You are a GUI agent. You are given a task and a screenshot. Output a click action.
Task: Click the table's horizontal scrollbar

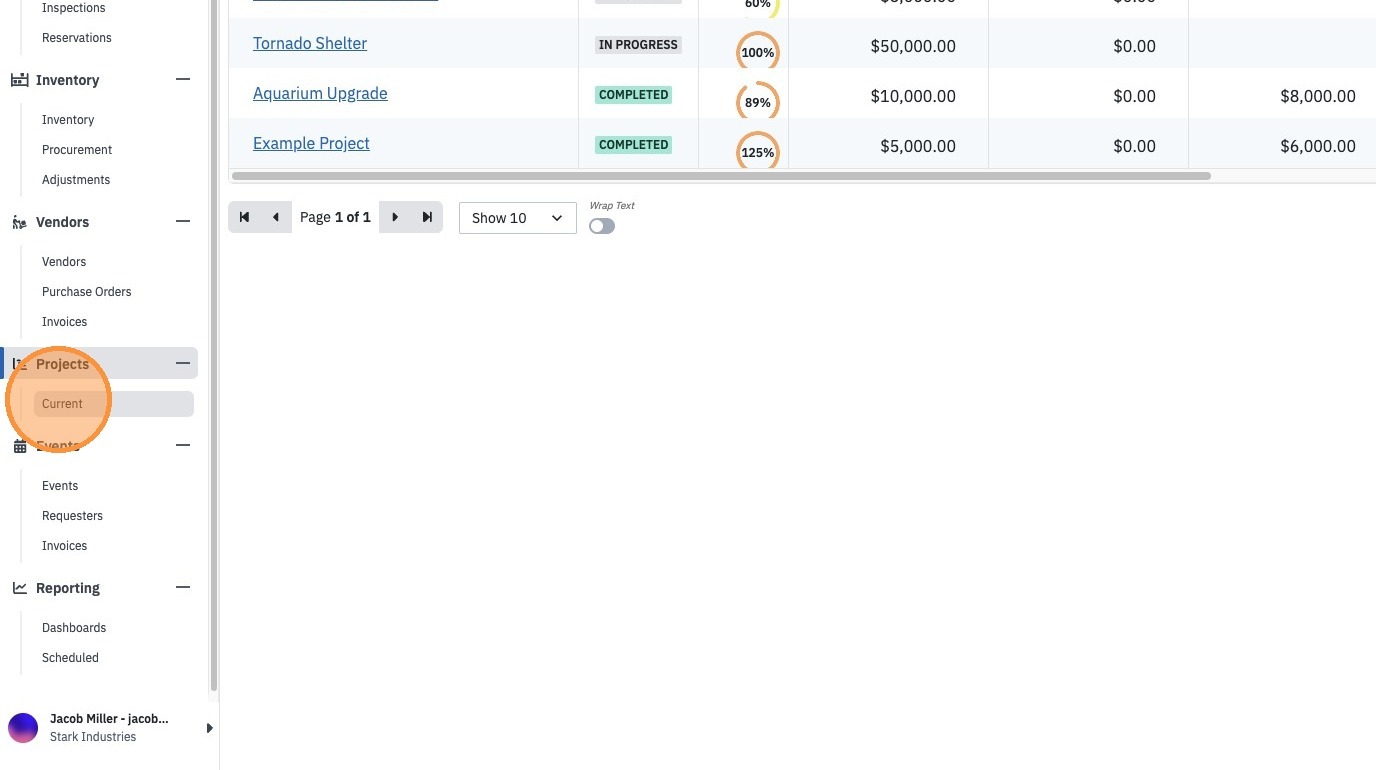720,176
